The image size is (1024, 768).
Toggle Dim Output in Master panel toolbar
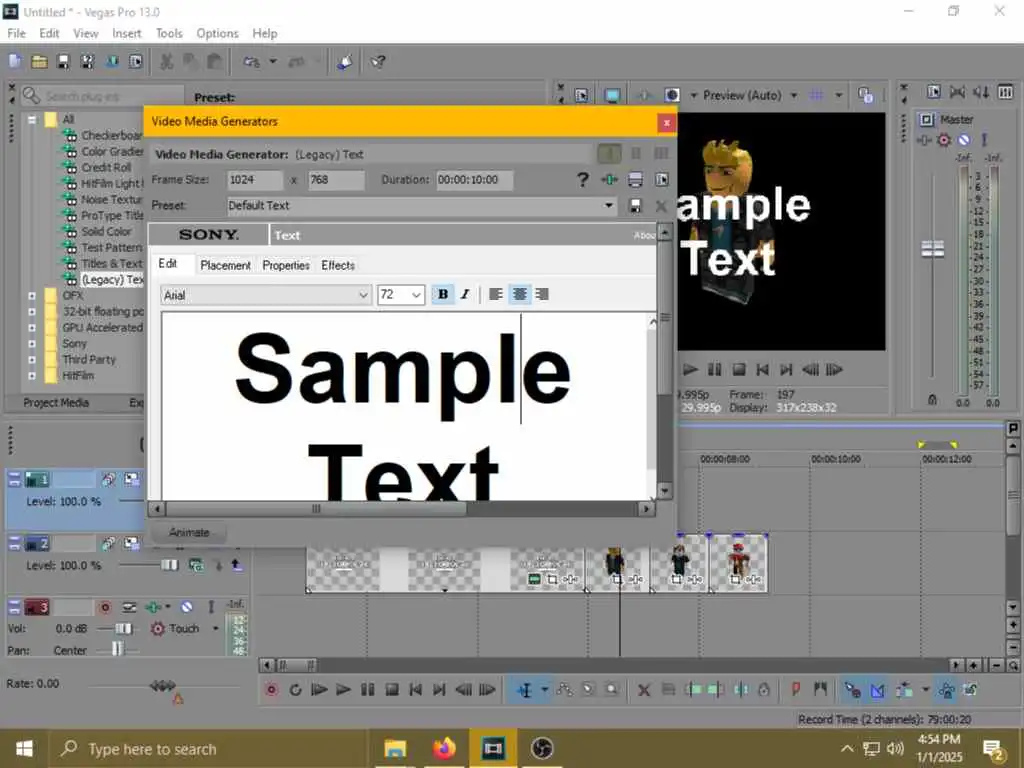click(x=981, y=92)
